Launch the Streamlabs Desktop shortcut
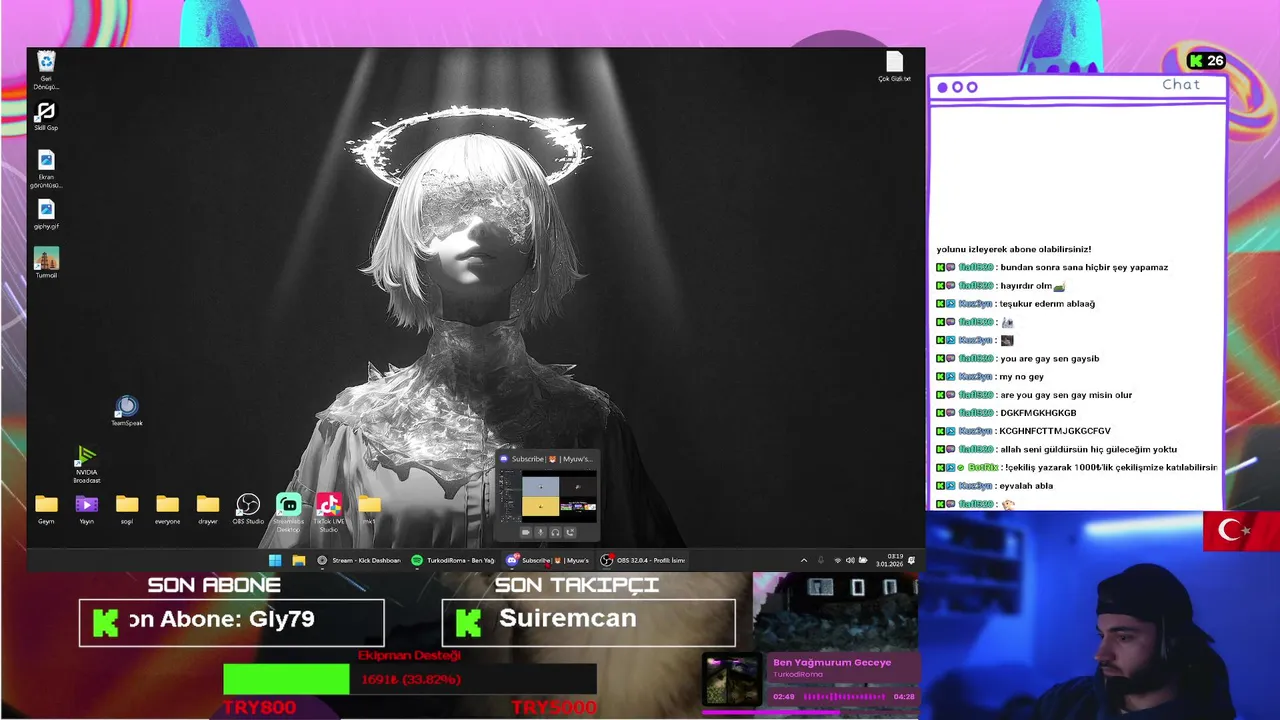The image size is (1280, 720). point(288,511)
